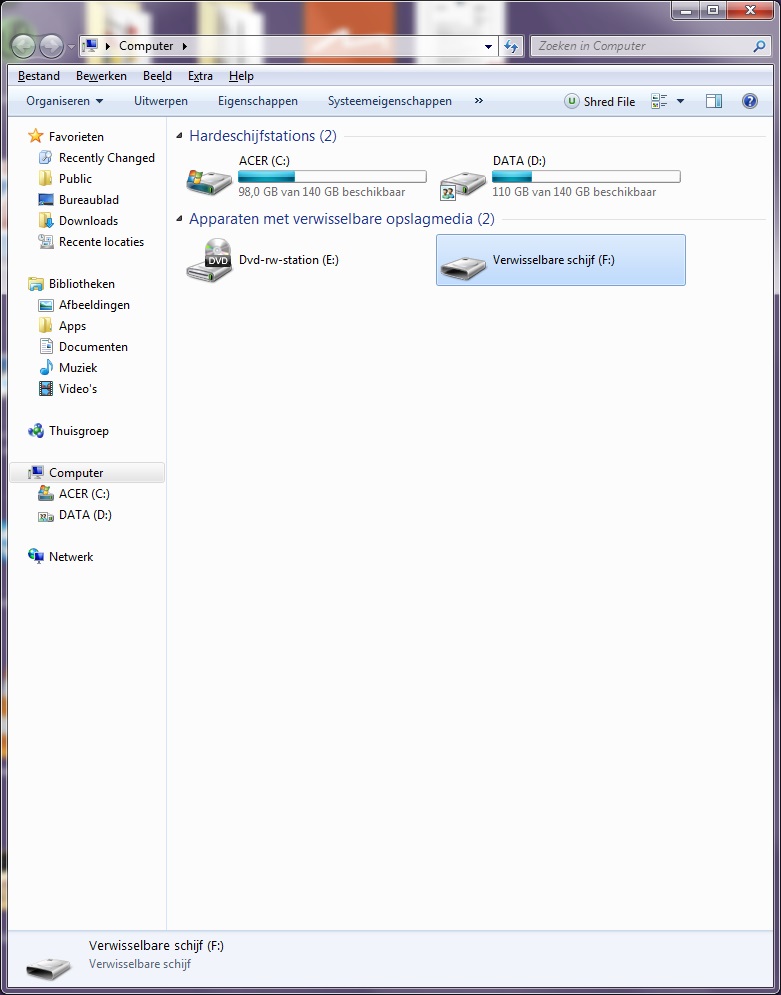Viewport: 781px width, 995px height.
Task: Click the ACER (C:) capacity bar
Action: [332, 176]
